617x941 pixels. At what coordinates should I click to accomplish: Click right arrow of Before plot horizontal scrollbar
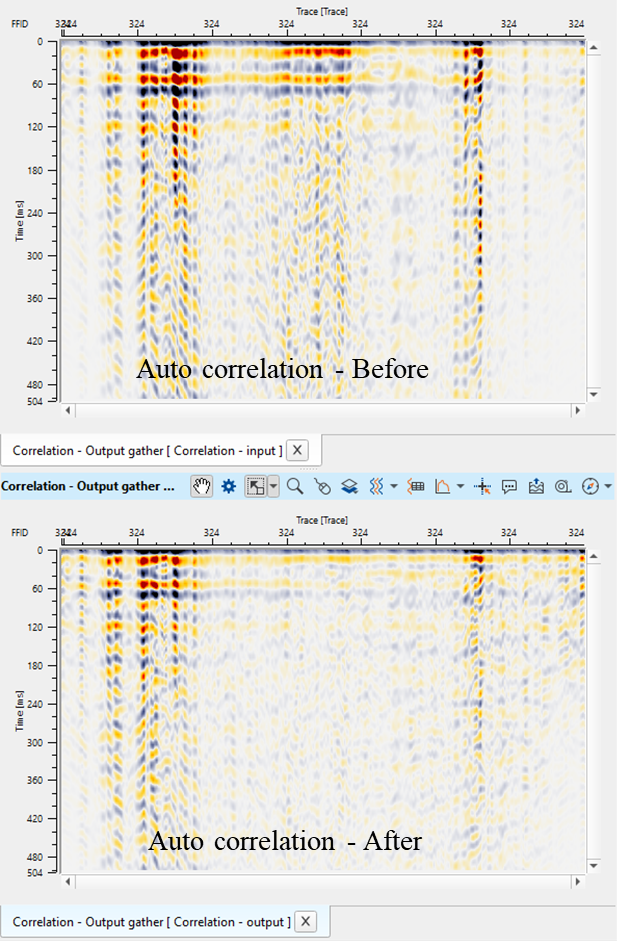click(x=577, y=410)
